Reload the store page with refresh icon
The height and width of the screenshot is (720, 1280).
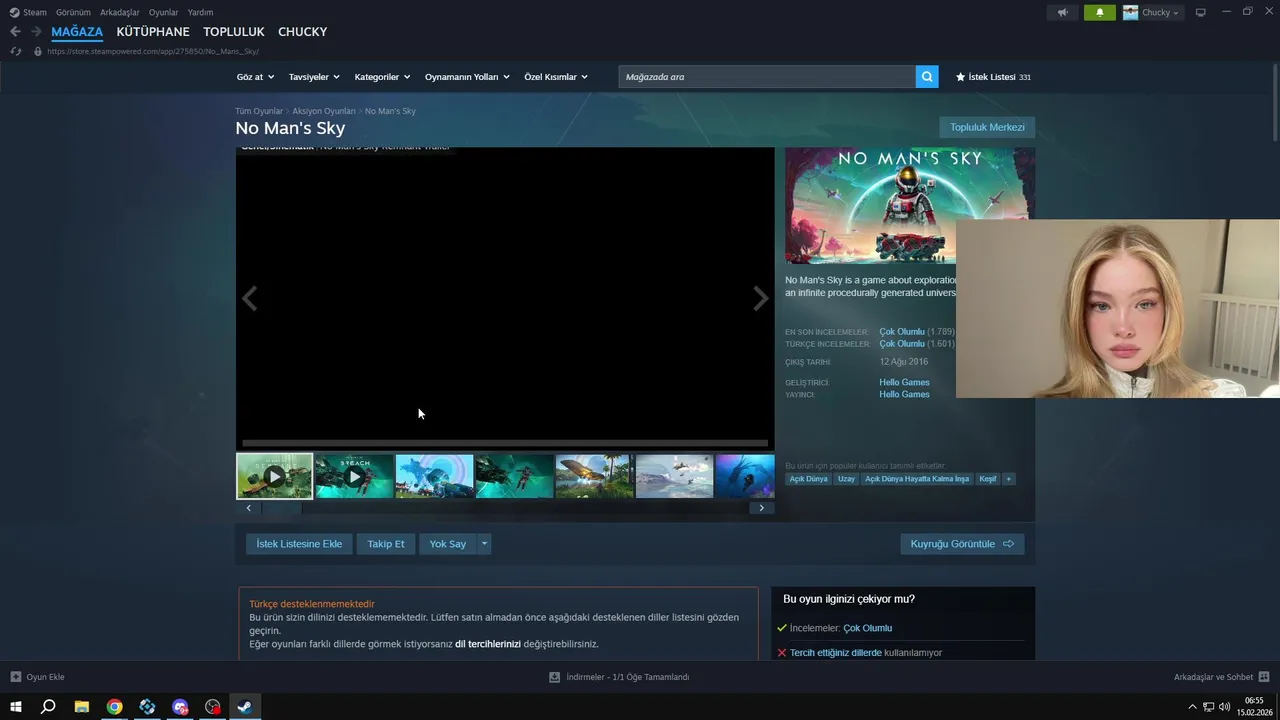15,51
